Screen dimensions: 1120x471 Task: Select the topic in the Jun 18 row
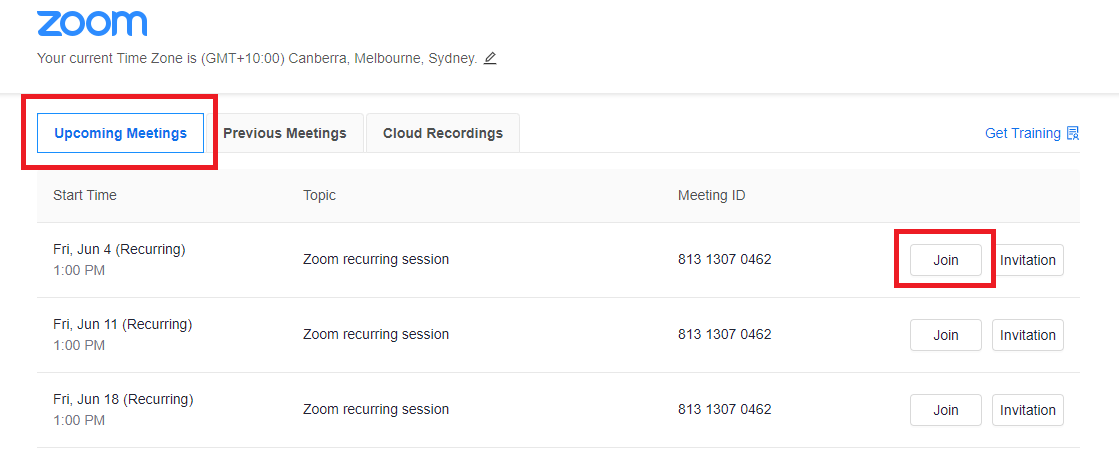(376, 410)
